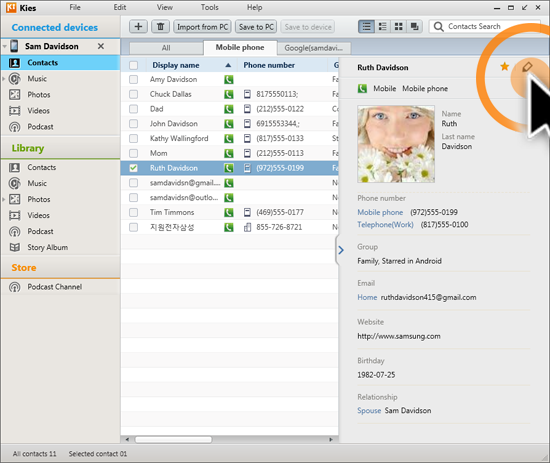This screenshot has height=463, width=550.
Task: Click Import from PC button
Action: pos(202,27)
